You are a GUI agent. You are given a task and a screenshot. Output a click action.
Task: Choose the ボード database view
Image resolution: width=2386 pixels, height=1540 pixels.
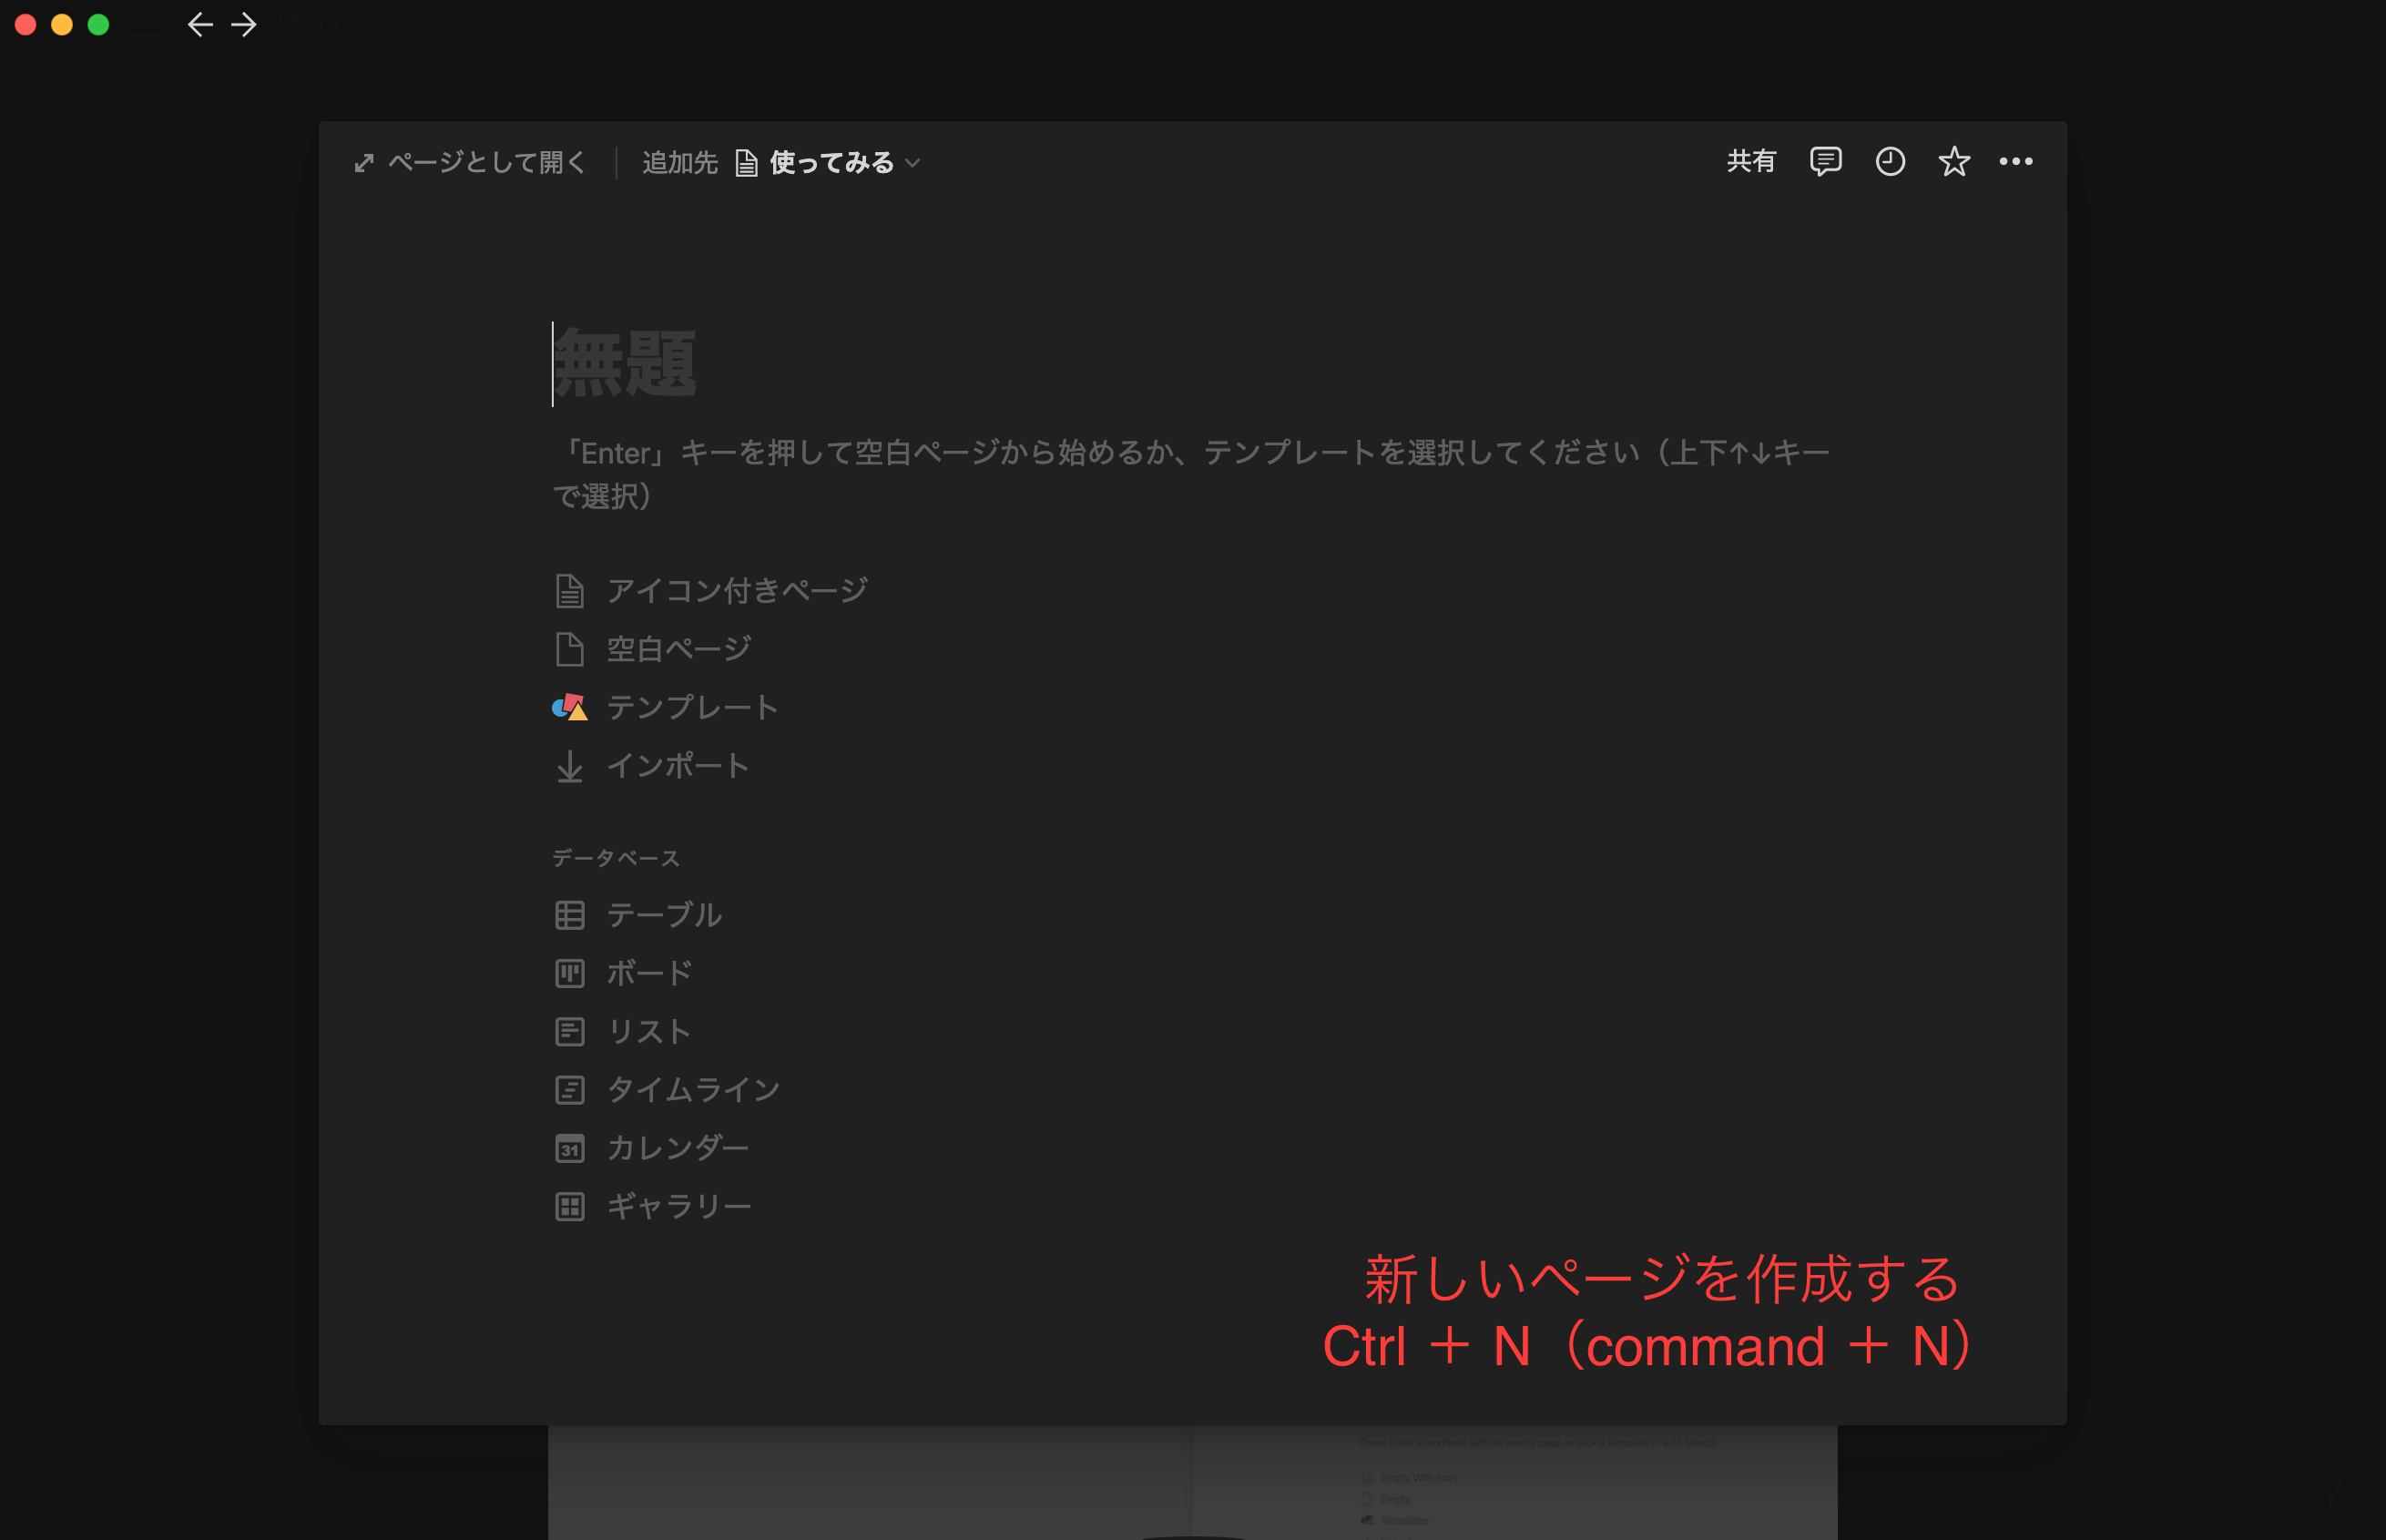click(648, 973)
